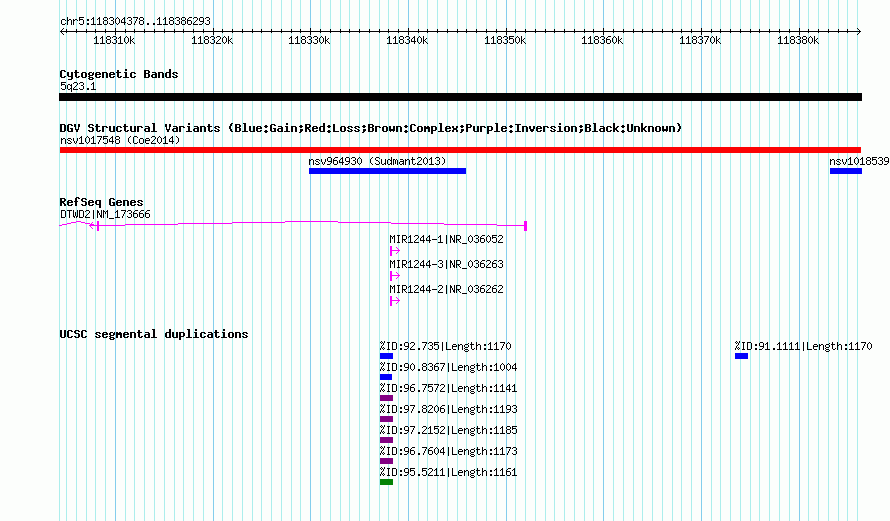Image resolution: width=890 pixels, height=521 pixels.
Task: Select the blue nsv964930 gain variant bar
Action: click(x=388, y=171)
